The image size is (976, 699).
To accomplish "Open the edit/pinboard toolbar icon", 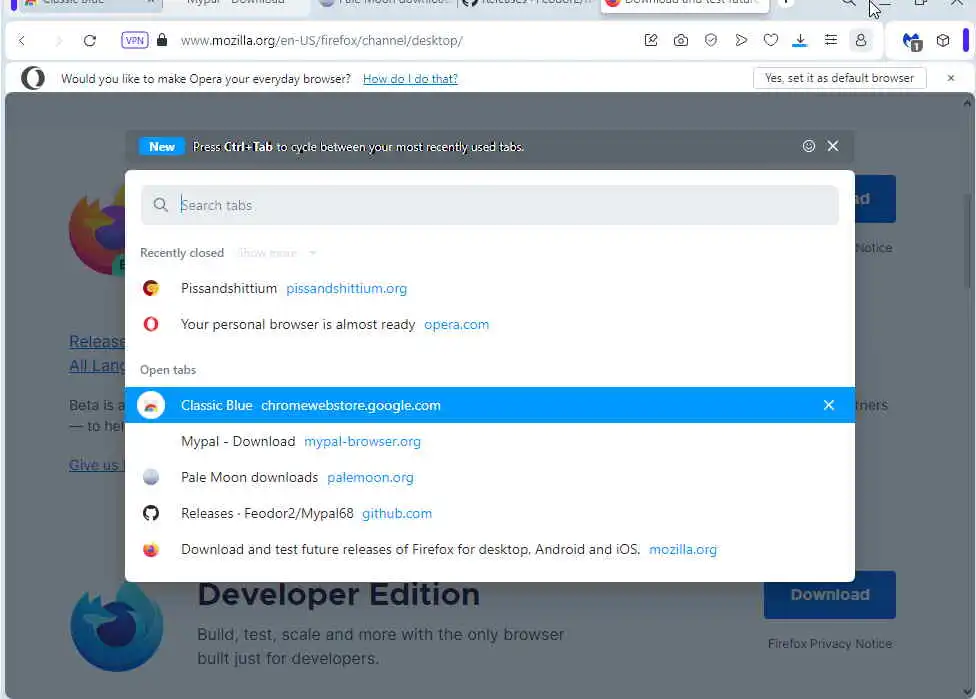I will 651,40.
